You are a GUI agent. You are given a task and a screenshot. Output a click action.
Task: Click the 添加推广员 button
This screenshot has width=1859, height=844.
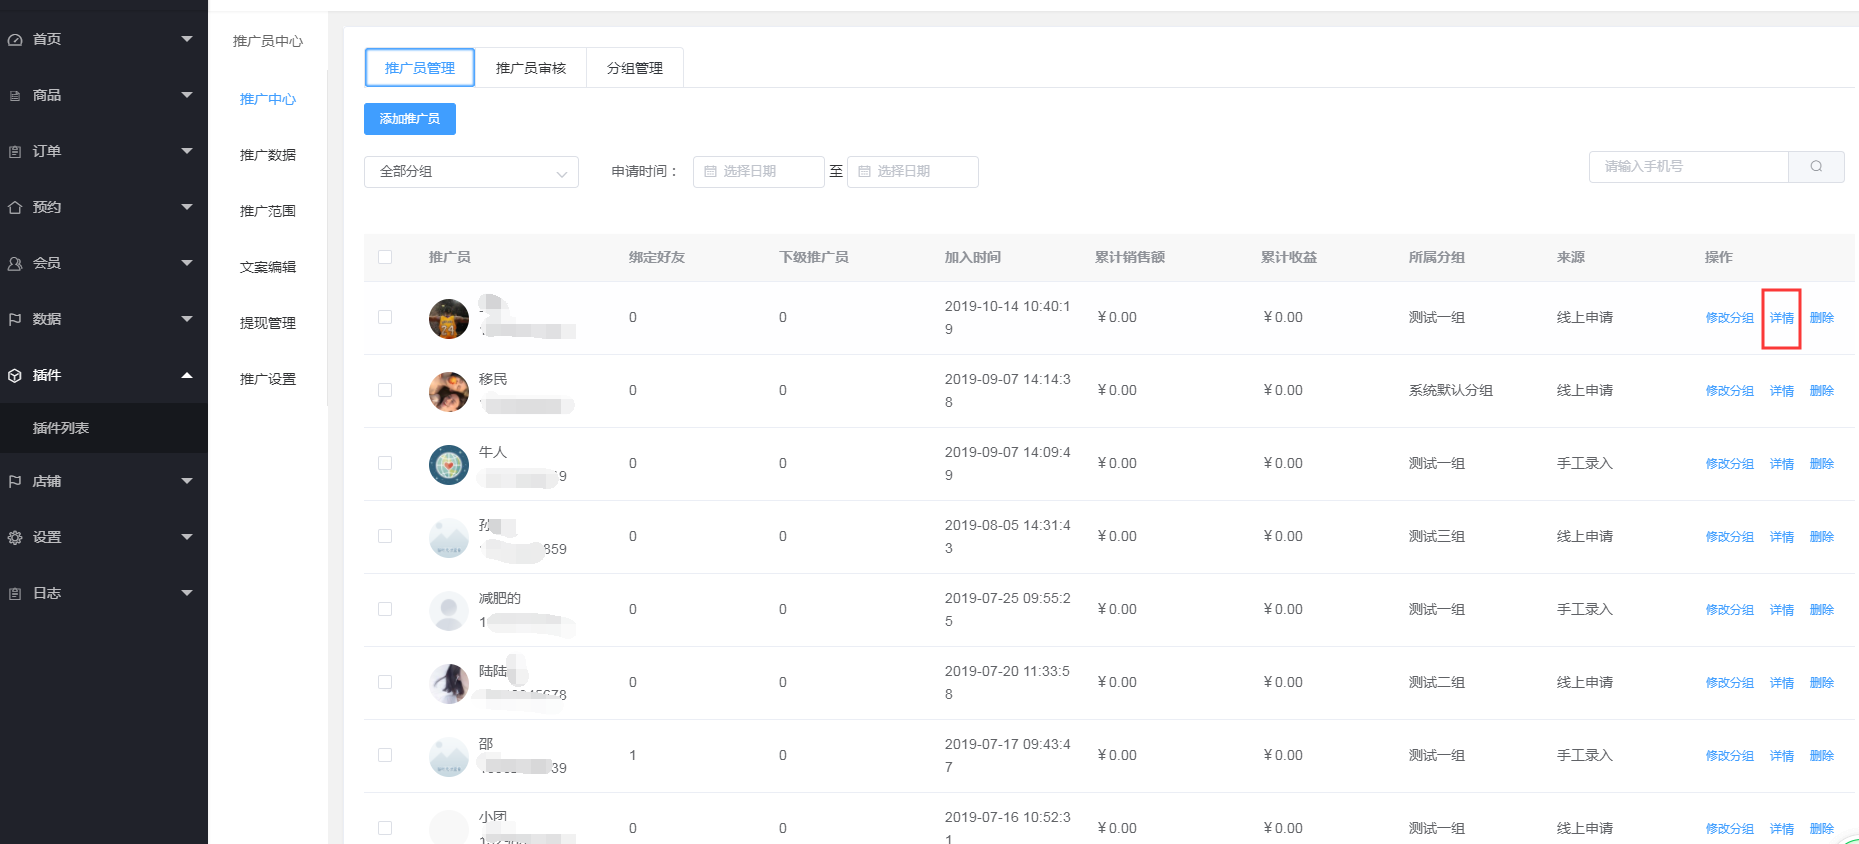click(x=410, y=119)
